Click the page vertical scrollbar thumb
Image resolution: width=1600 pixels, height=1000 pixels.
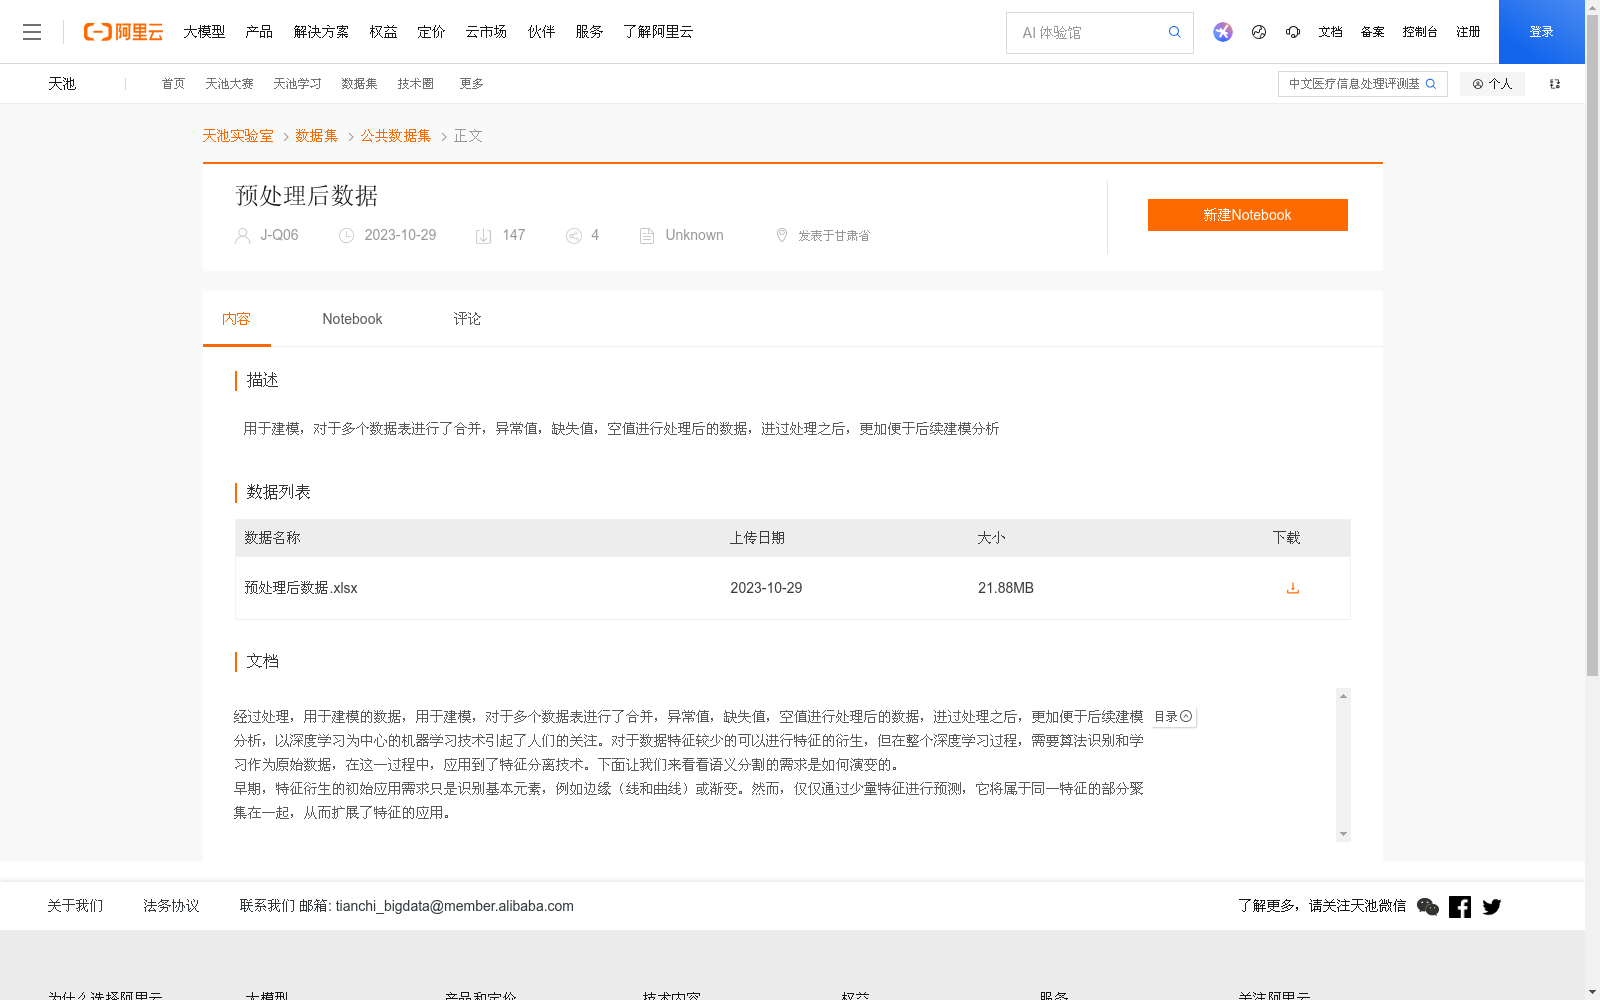(x=1592, y=347)
